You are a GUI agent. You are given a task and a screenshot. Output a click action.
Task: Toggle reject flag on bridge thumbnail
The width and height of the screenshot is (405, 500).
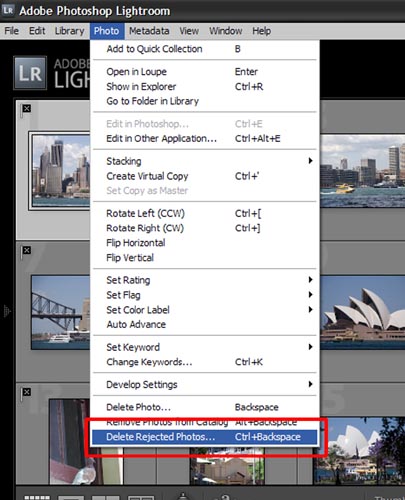coord(26,251)
